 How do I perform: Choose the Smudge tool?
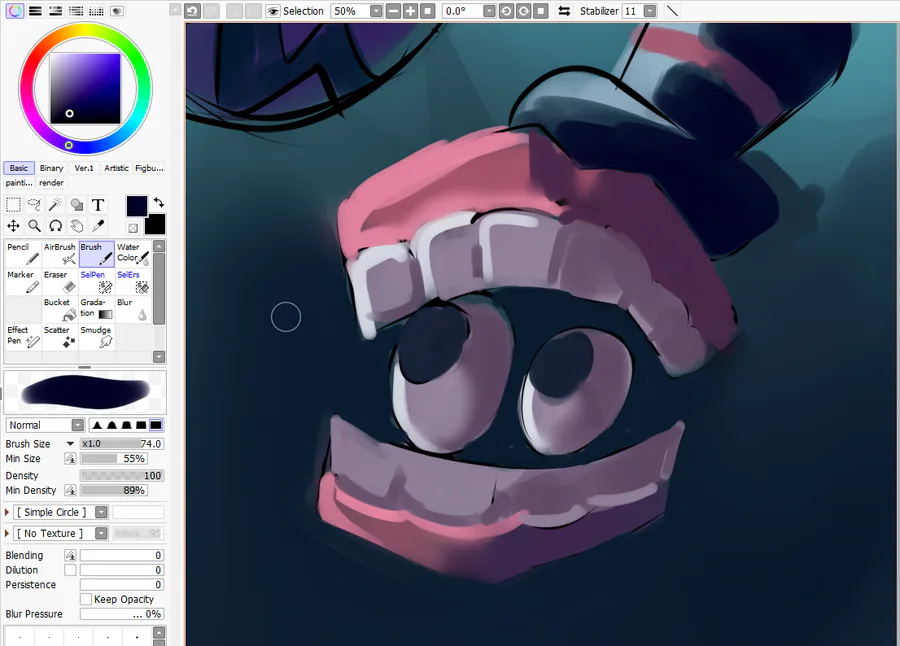click(96, 336)
